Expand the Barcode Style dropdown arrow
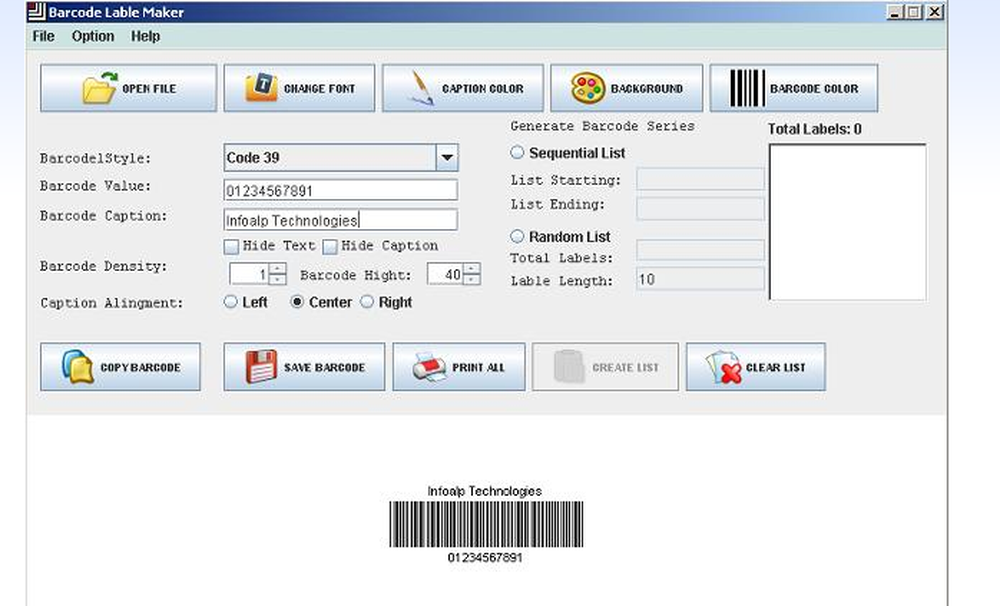Screen dimensions: 1000x606 point(447,158)
